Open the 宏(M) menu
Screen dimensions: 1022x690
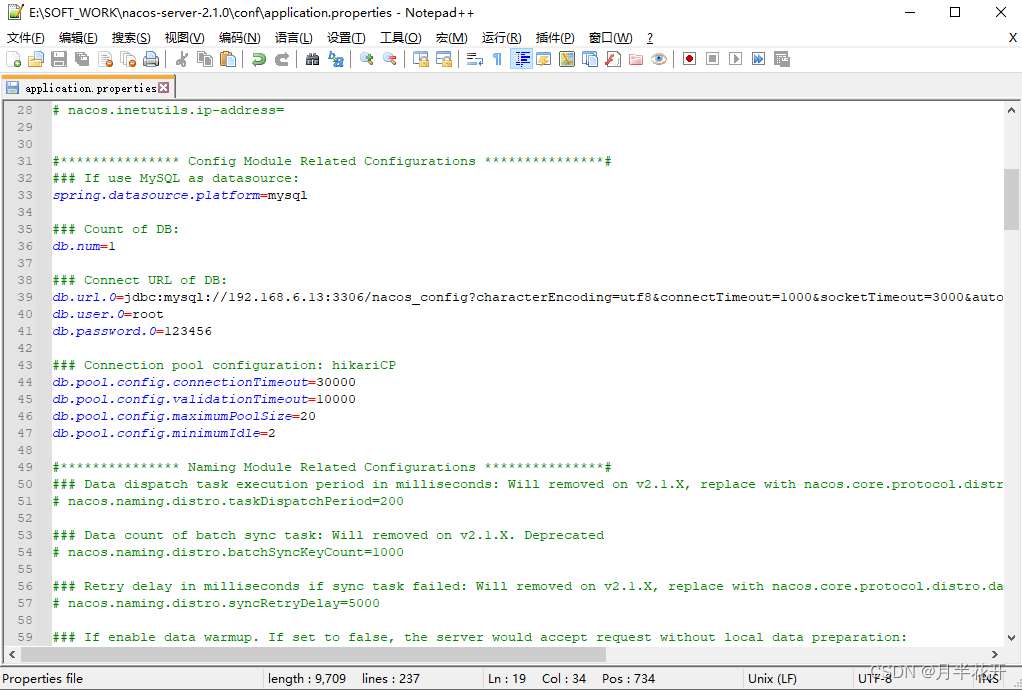tap(452, 38)
